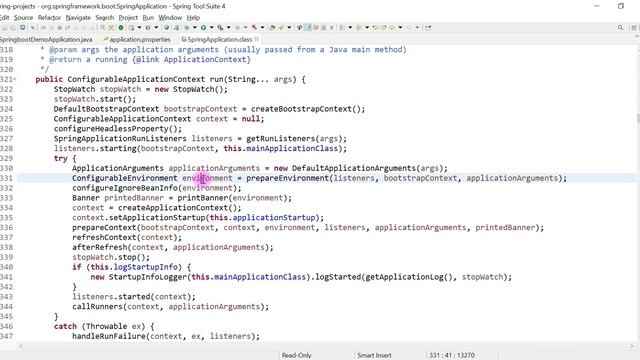
Task: Click handleRunFailure on line 347
Action: pyautogui.click(x=109, y=336)
